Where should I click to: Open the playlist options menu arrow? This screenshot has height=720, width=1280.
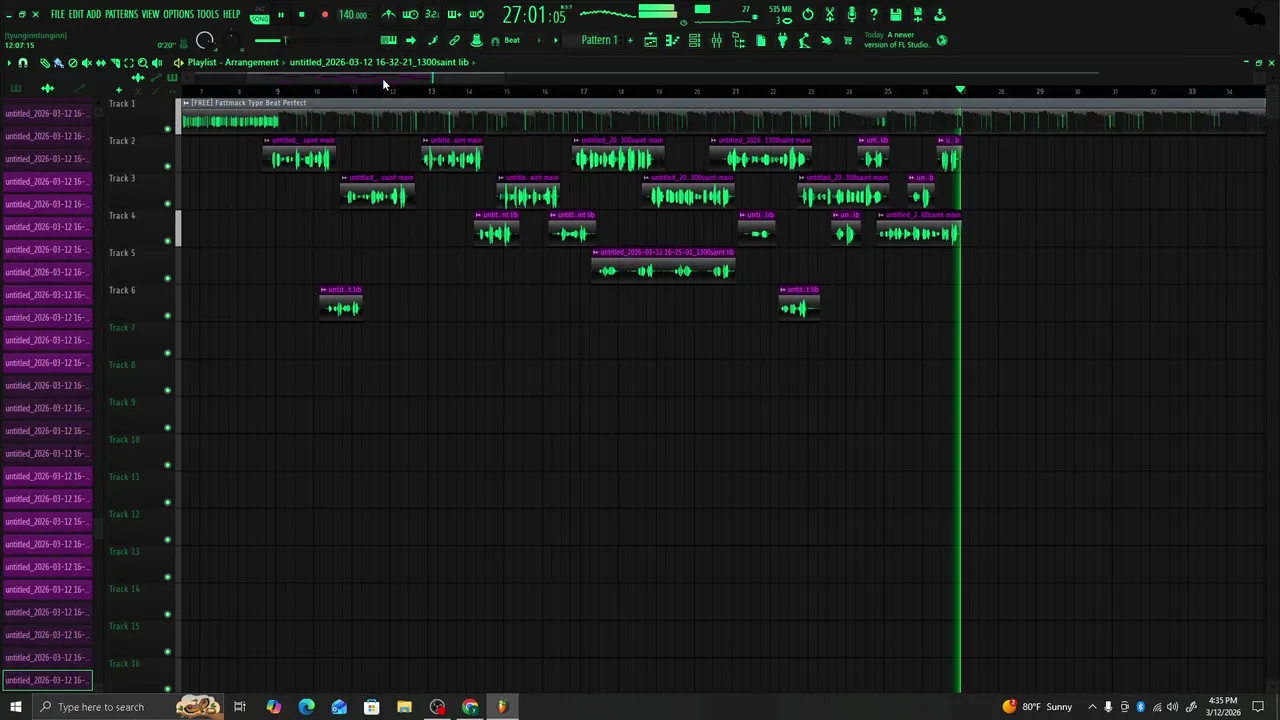click(9, 63)
